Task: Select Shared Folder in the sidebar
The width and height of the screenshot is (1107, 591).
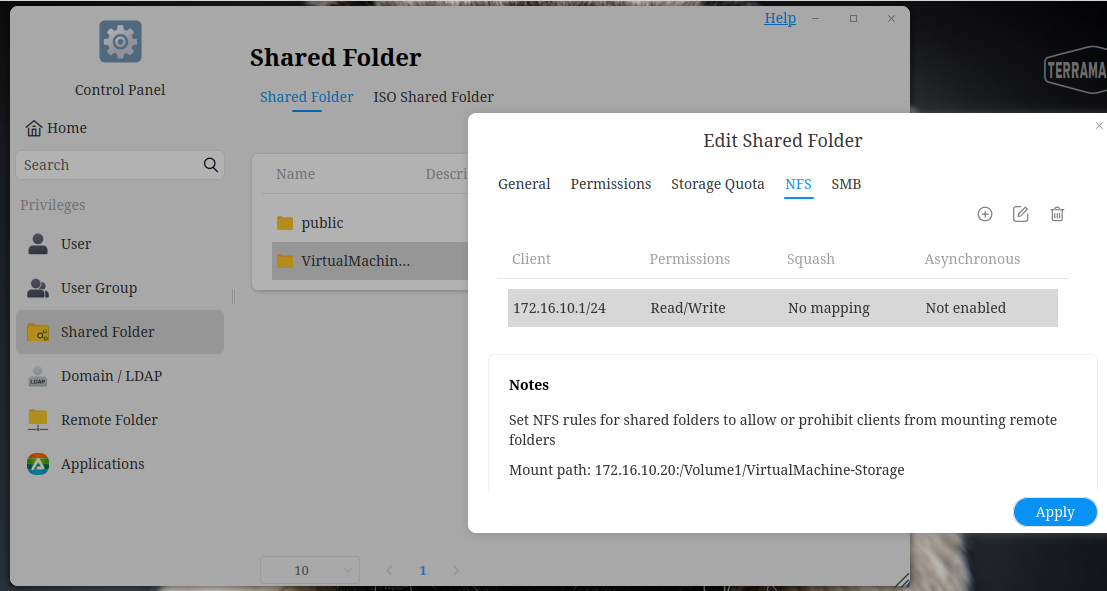Action: pyautogui.click(x=120, y=332)
